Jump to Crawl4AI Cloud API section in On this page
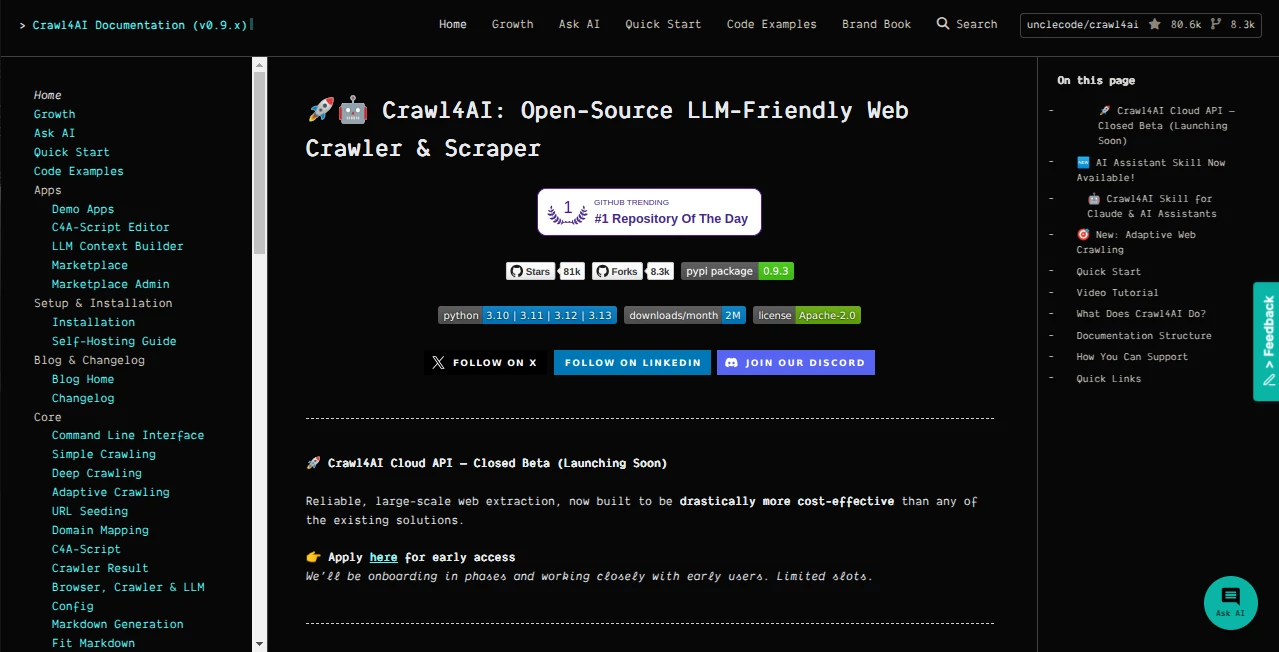The height and width of the screenshot is (652, 1279). tap(1166, 126)
